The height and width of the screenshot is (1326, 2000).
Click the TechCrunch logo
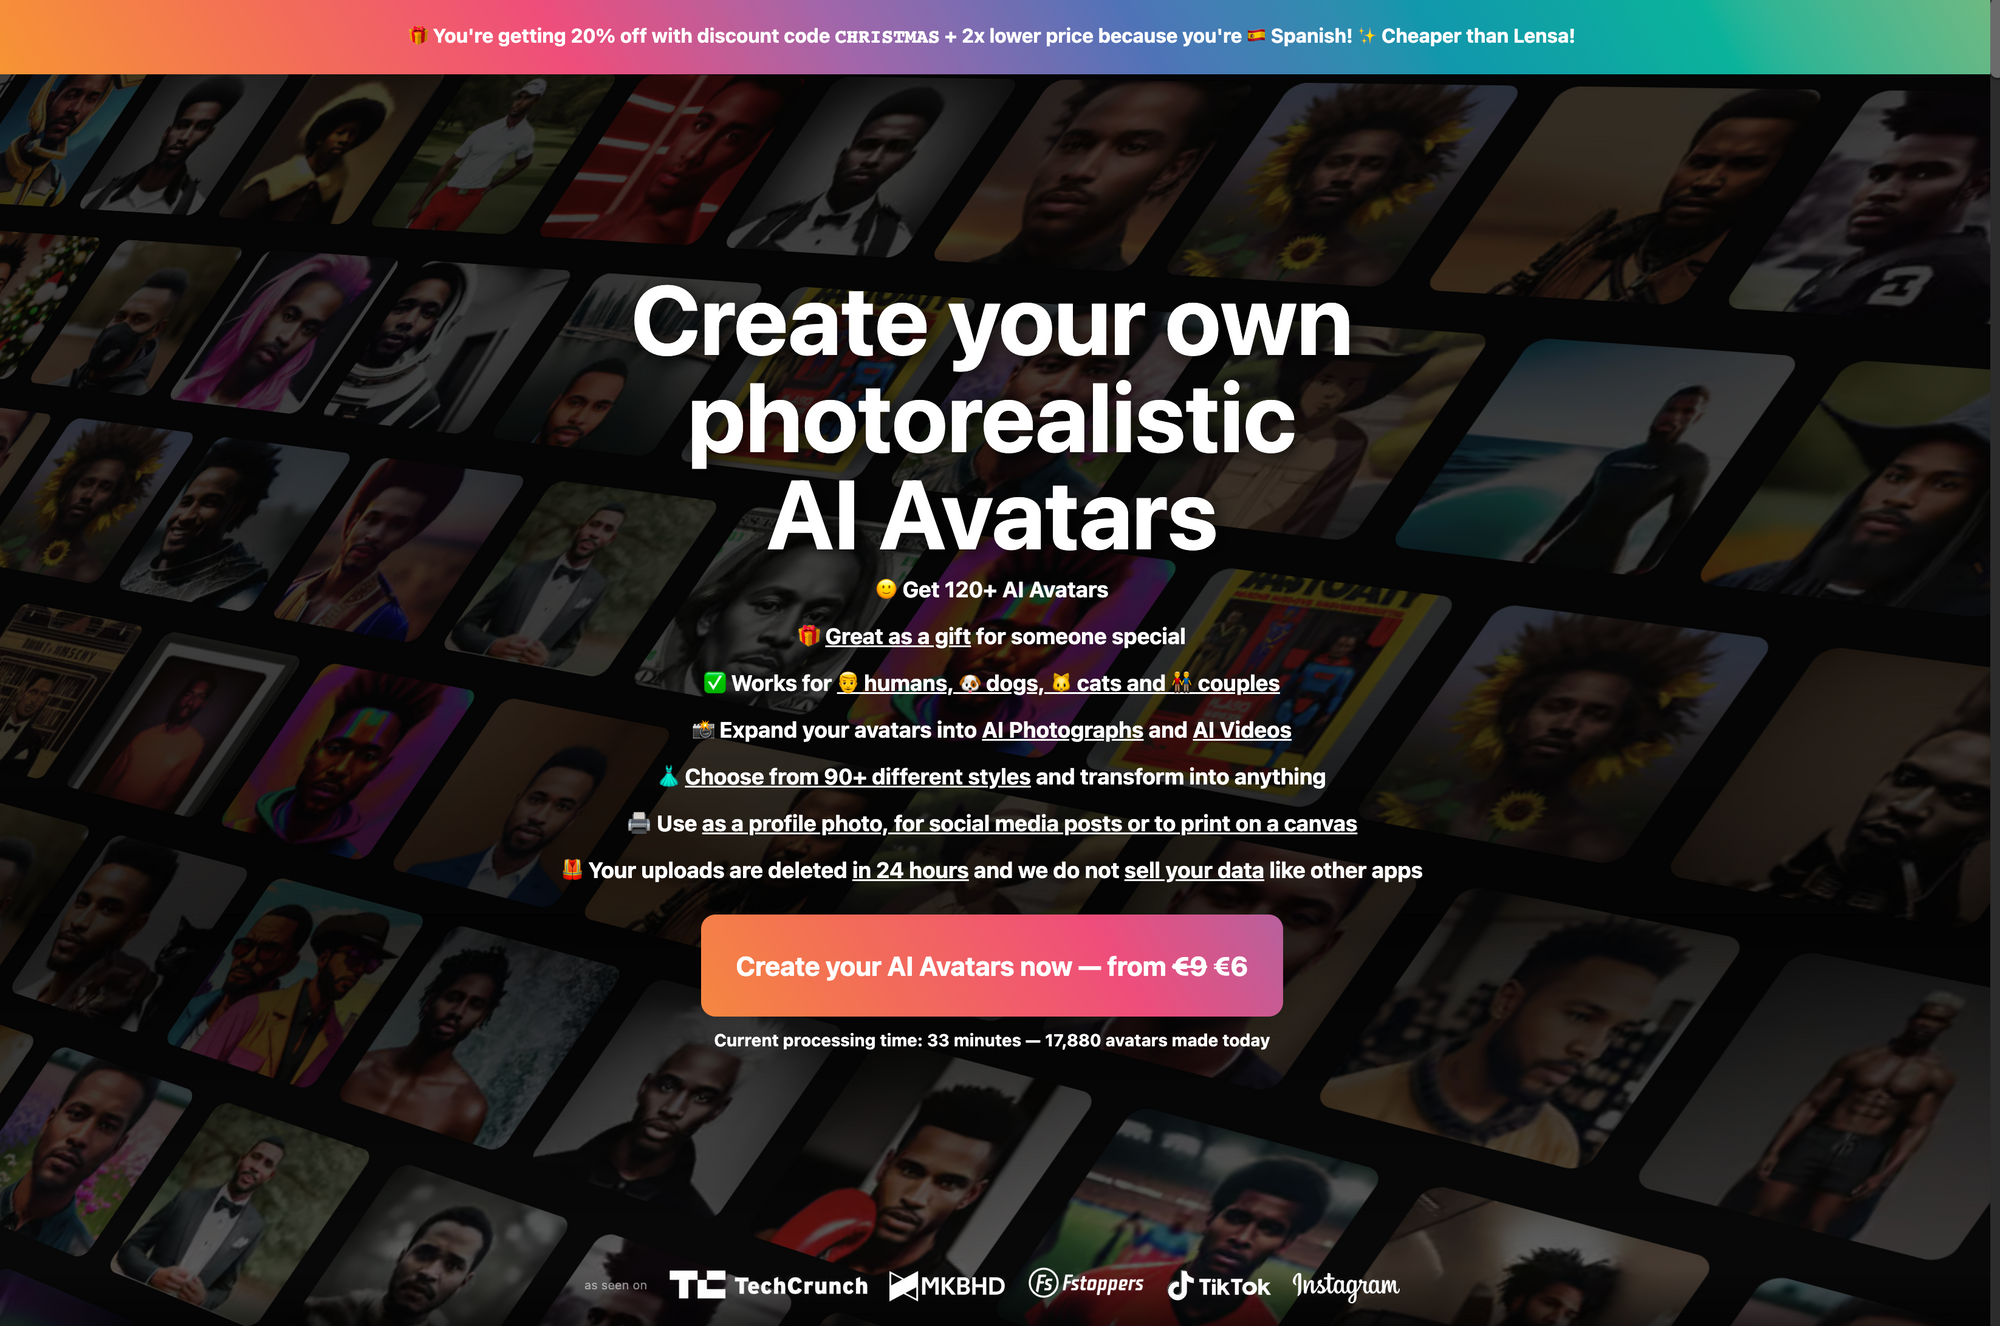pyautogui.click(x=768, y=1285)
